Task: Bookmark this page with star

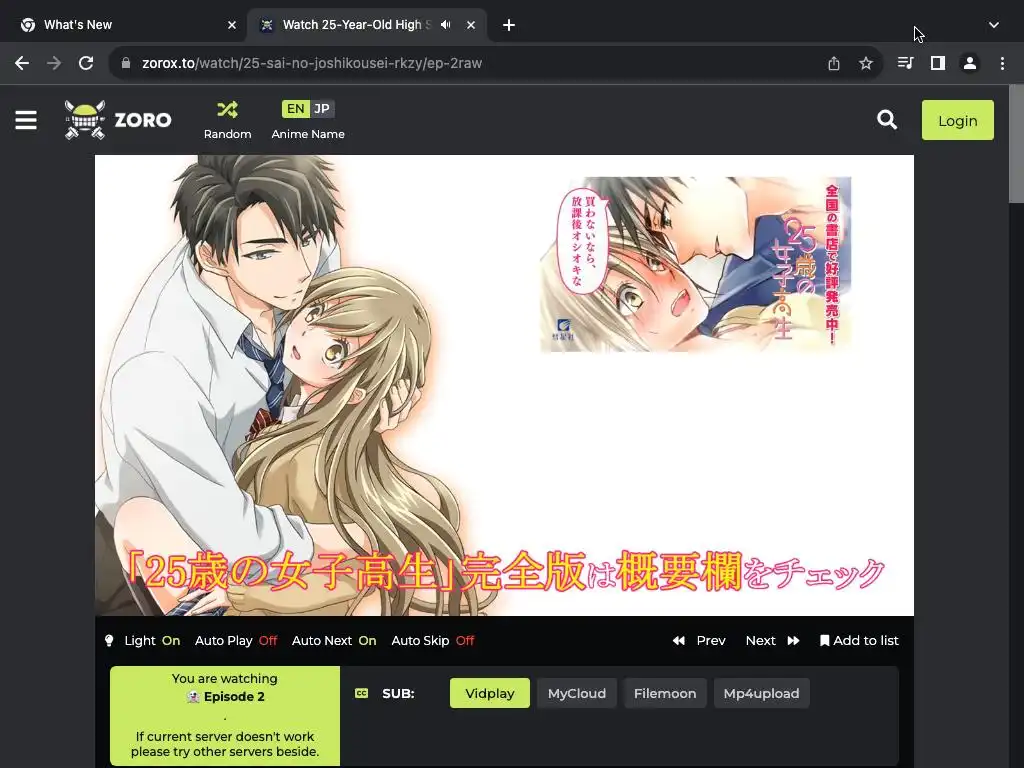Action: pos(865,63)
